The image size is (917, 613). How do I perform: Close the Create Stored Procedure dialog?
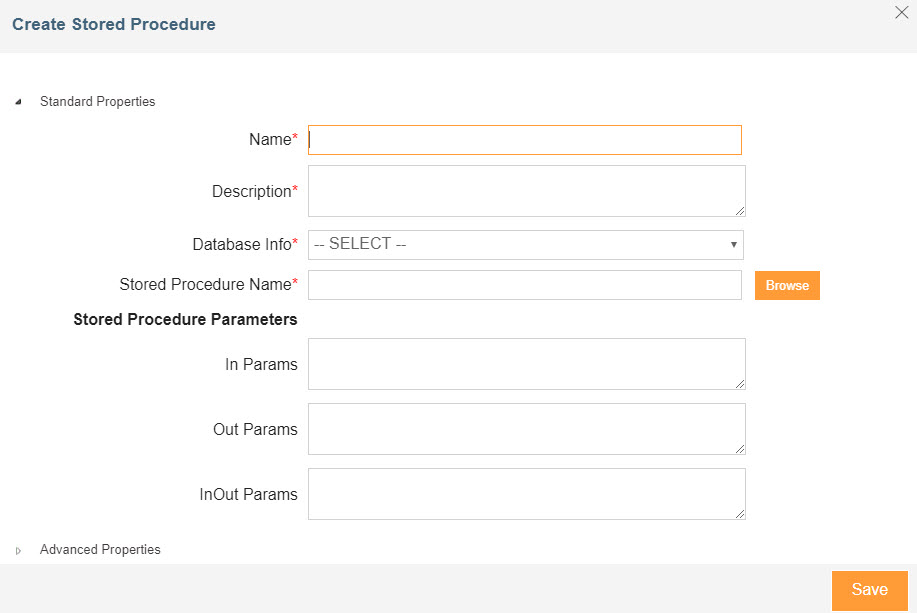[x=900, y=13]
